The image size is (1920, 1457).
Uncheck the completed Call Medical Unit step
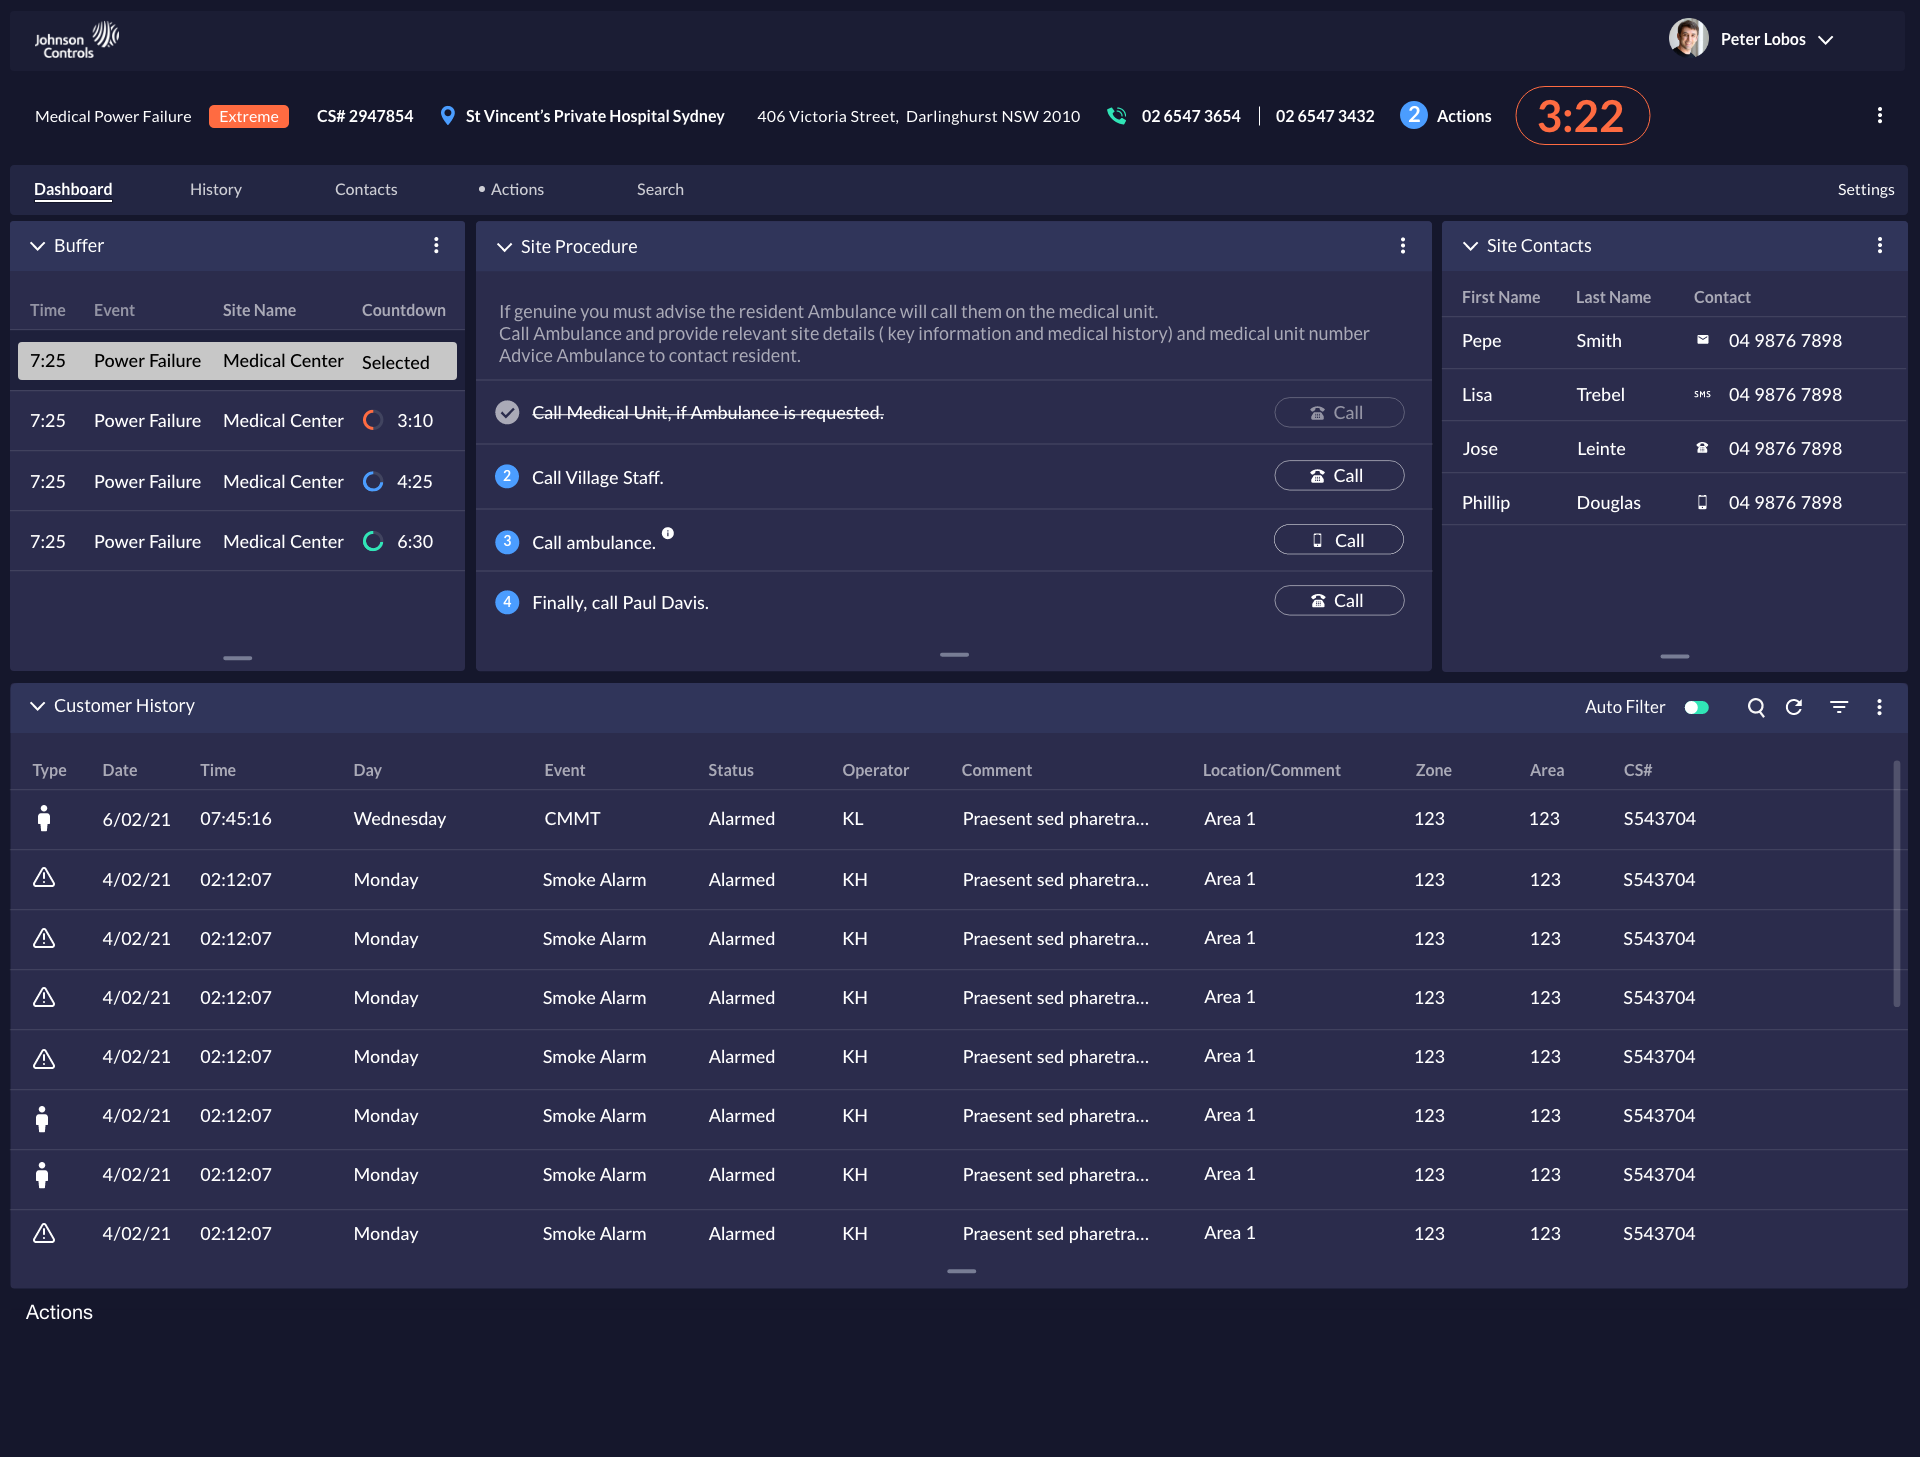click(x=507, y=413)
